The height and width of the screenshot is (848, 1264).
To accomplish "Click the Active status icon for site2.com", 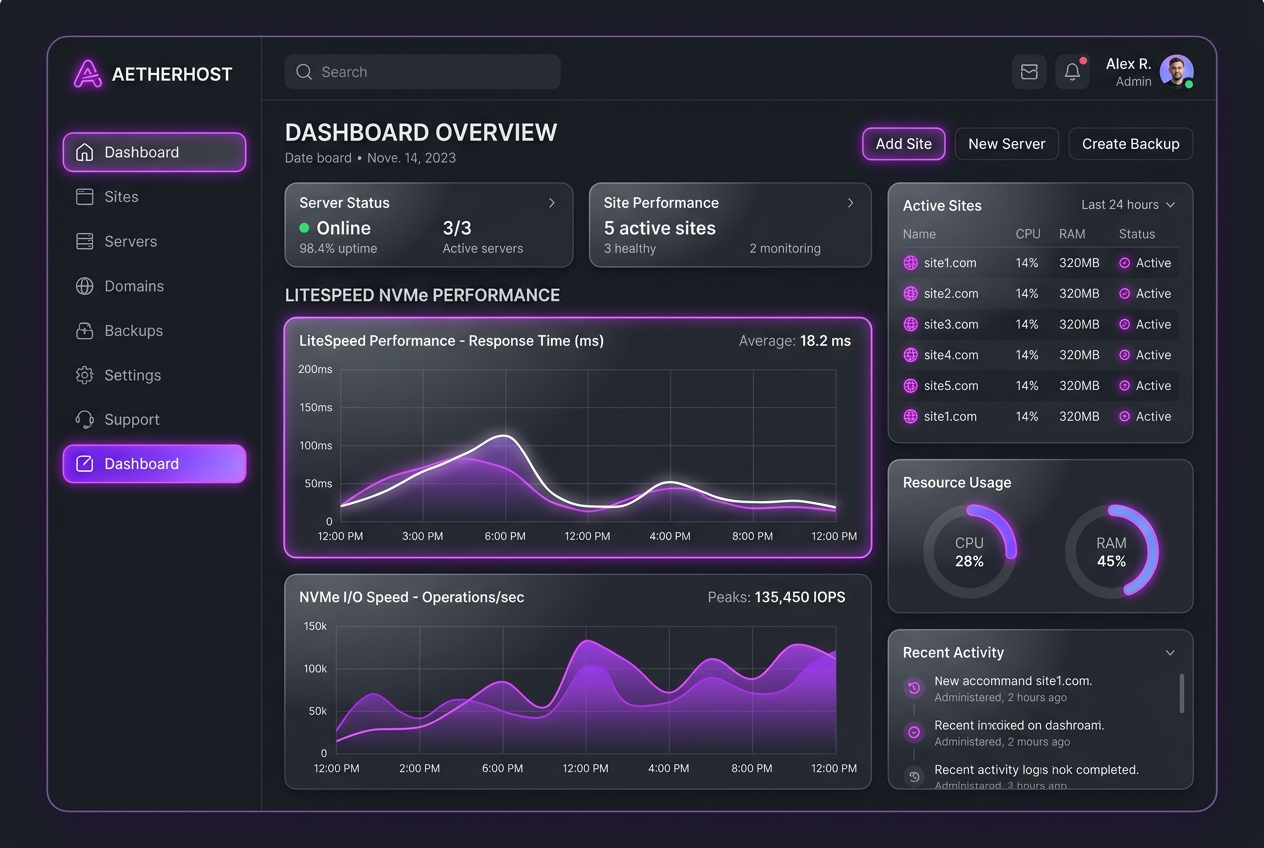I will click(x=1124, y=294).
